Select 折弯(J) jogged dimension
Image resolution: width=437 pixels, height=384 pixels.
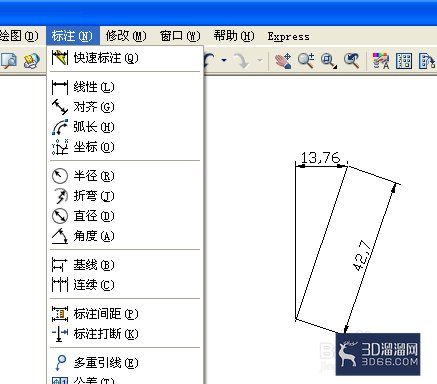125,196
